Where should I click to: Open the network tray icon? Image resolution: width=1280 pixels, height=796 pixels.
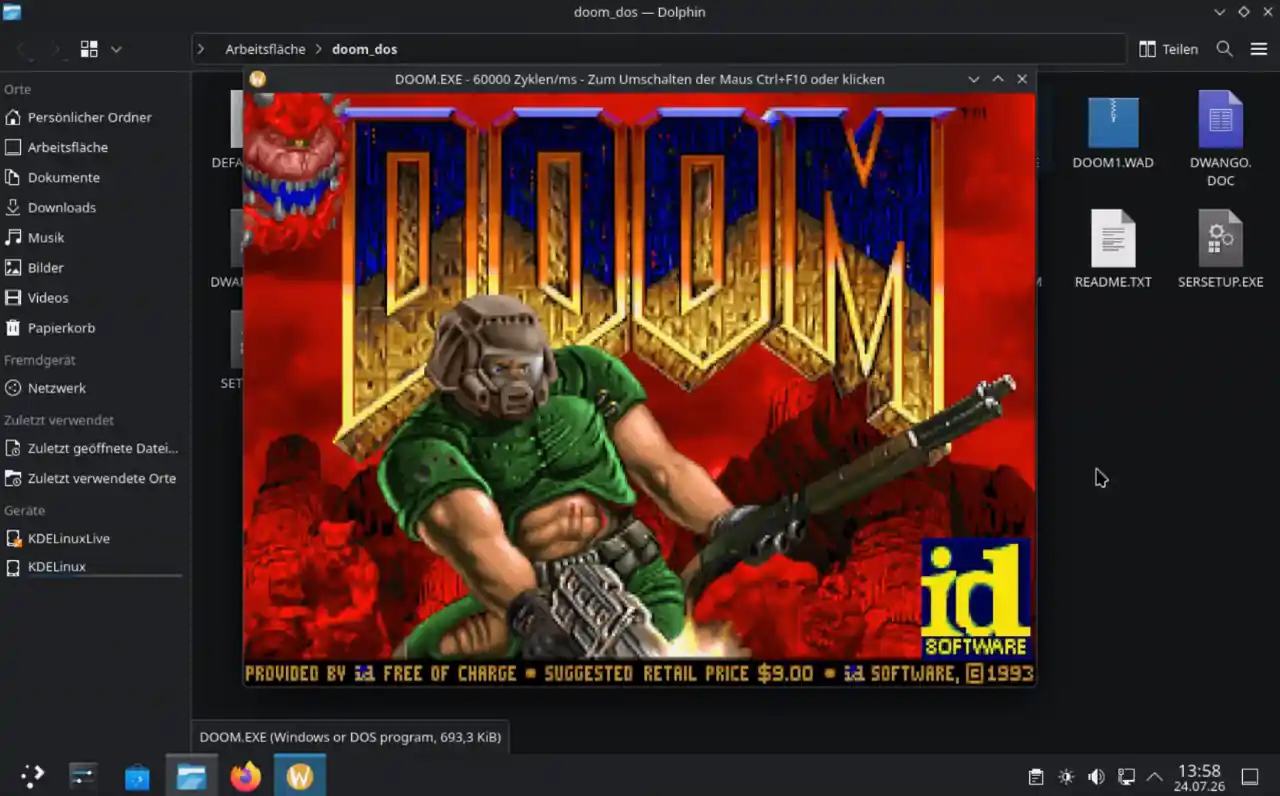coord(1126,777)
